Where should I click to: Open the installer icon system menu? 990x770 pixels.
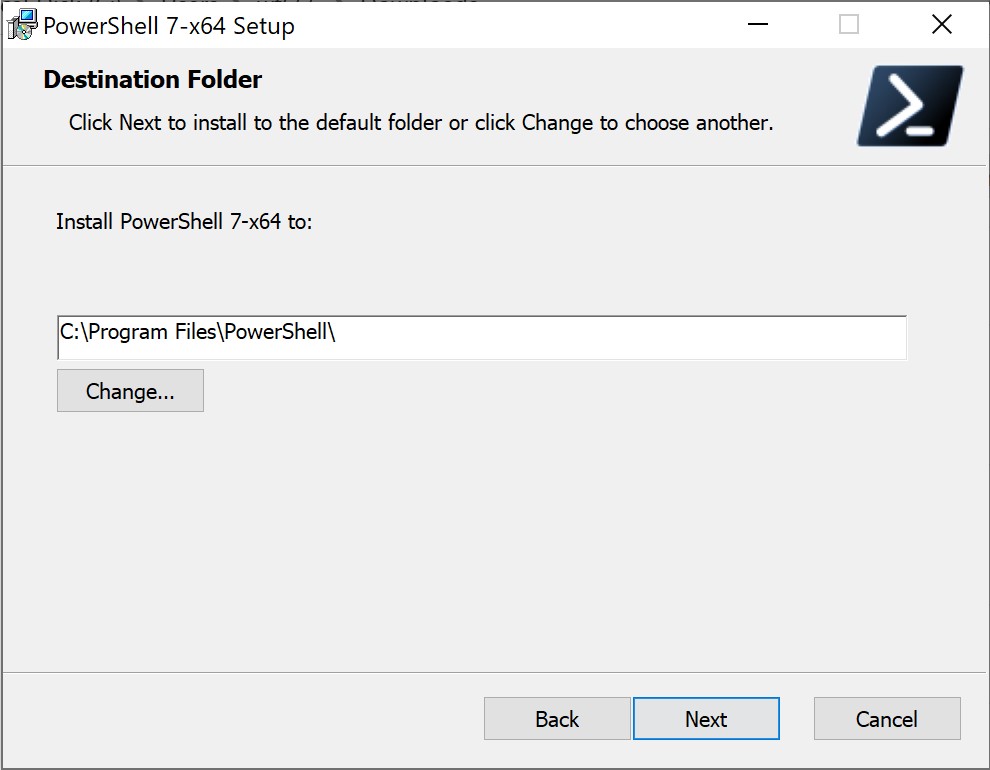coord(22,25)
